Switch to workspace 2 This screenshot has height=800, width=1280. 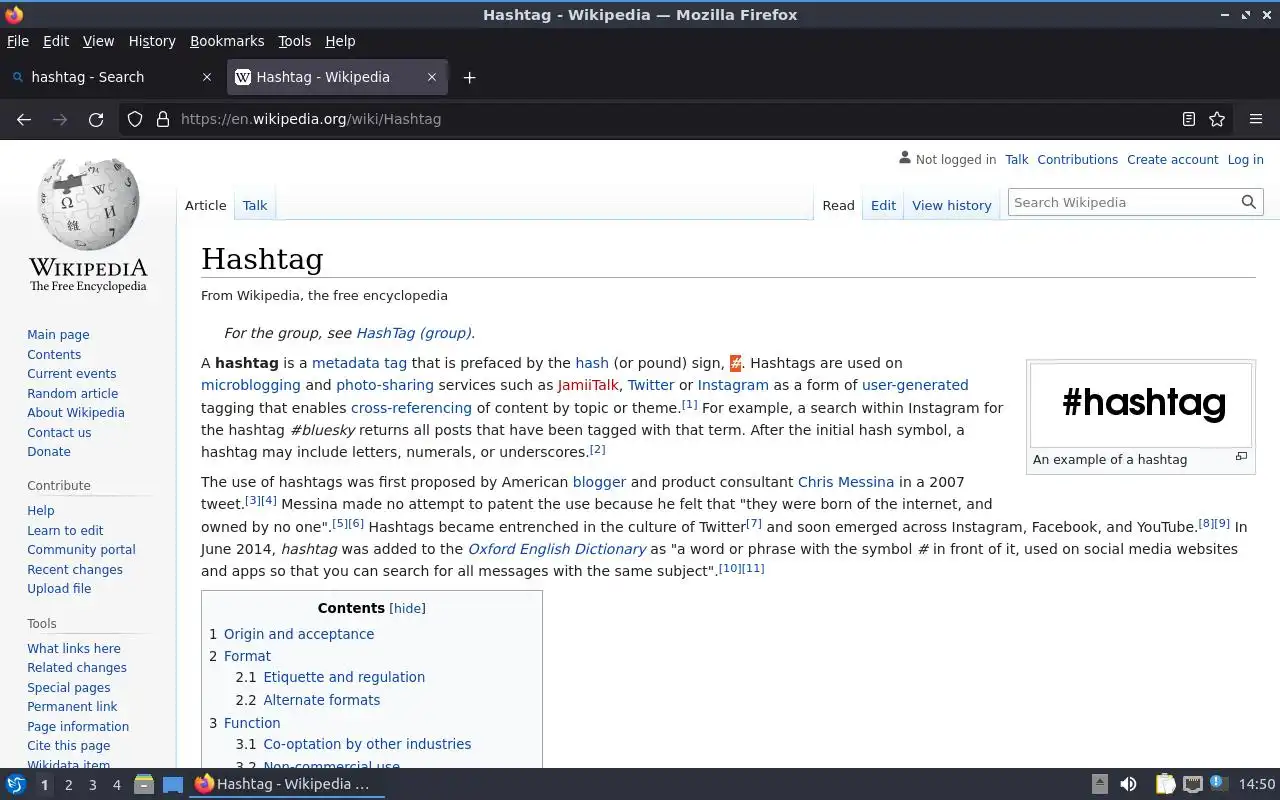[68, 785]
